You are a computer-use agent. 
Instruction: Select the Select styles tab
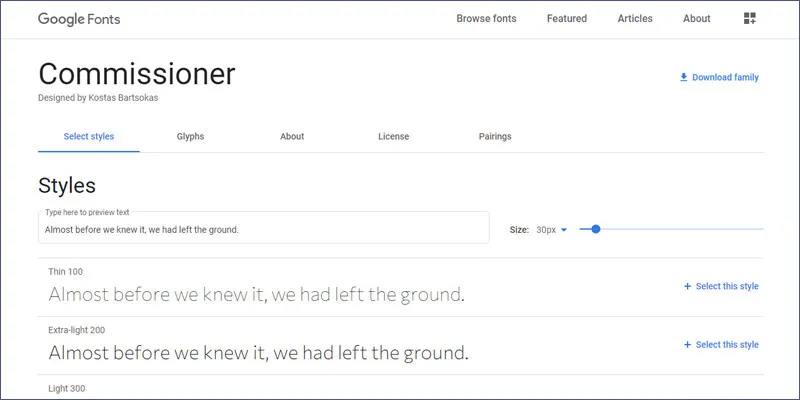coord(89,137)
